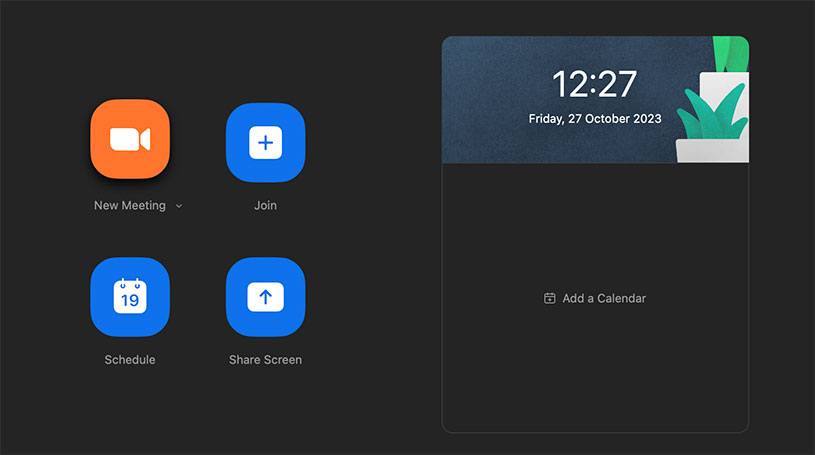Click the 12:27 clock display
The height and width of the screenshot is (455, 815).
tap(594, 84)
